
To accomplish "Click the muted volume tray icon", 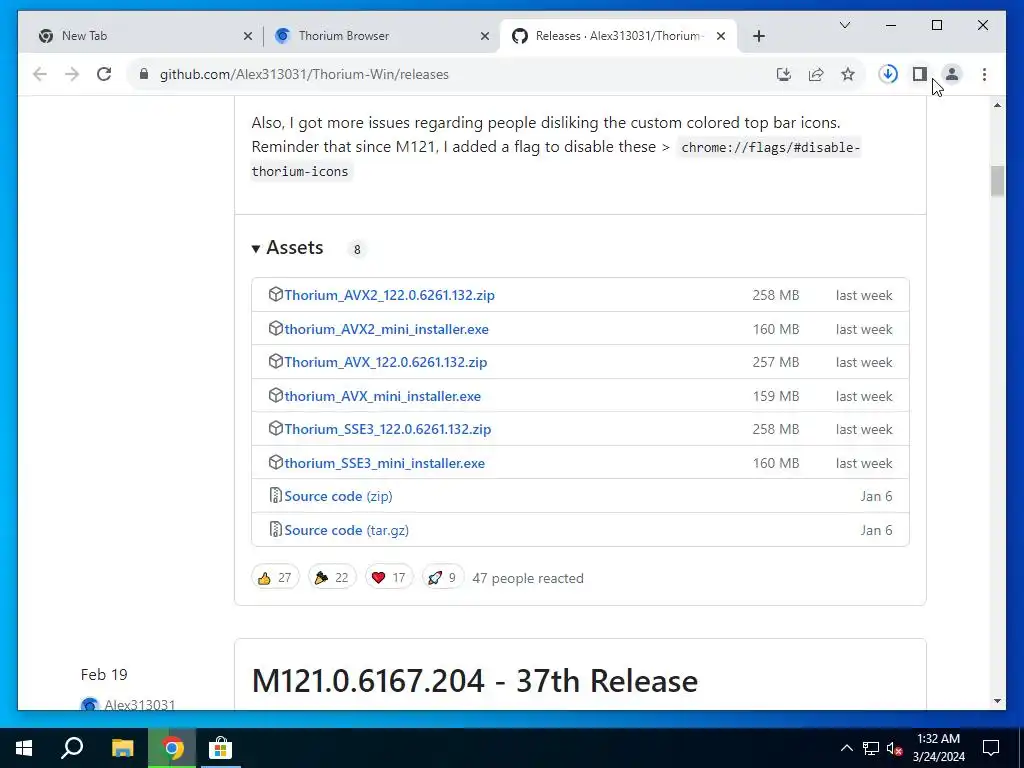I will [895, 748].
